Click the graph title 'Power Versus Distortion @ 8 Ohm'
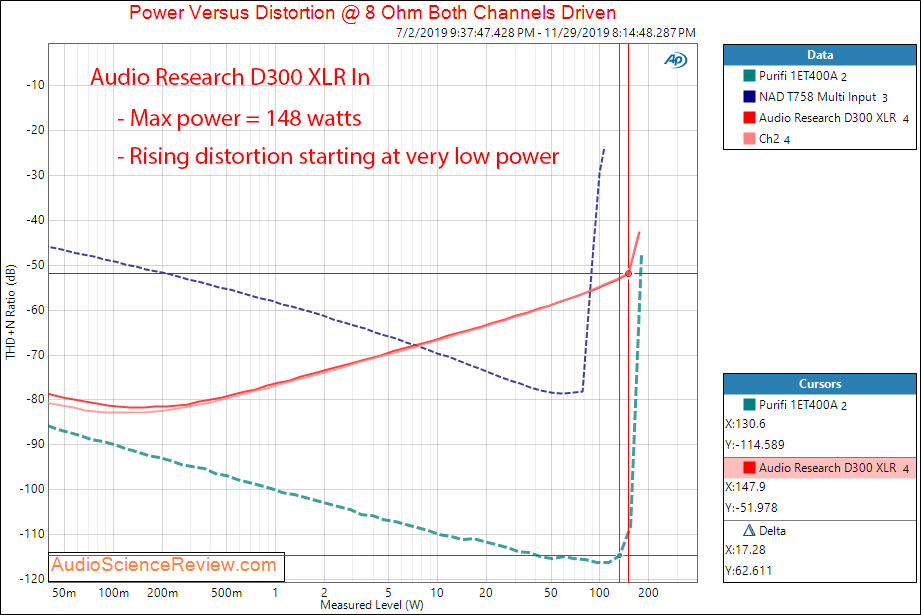 372,12
